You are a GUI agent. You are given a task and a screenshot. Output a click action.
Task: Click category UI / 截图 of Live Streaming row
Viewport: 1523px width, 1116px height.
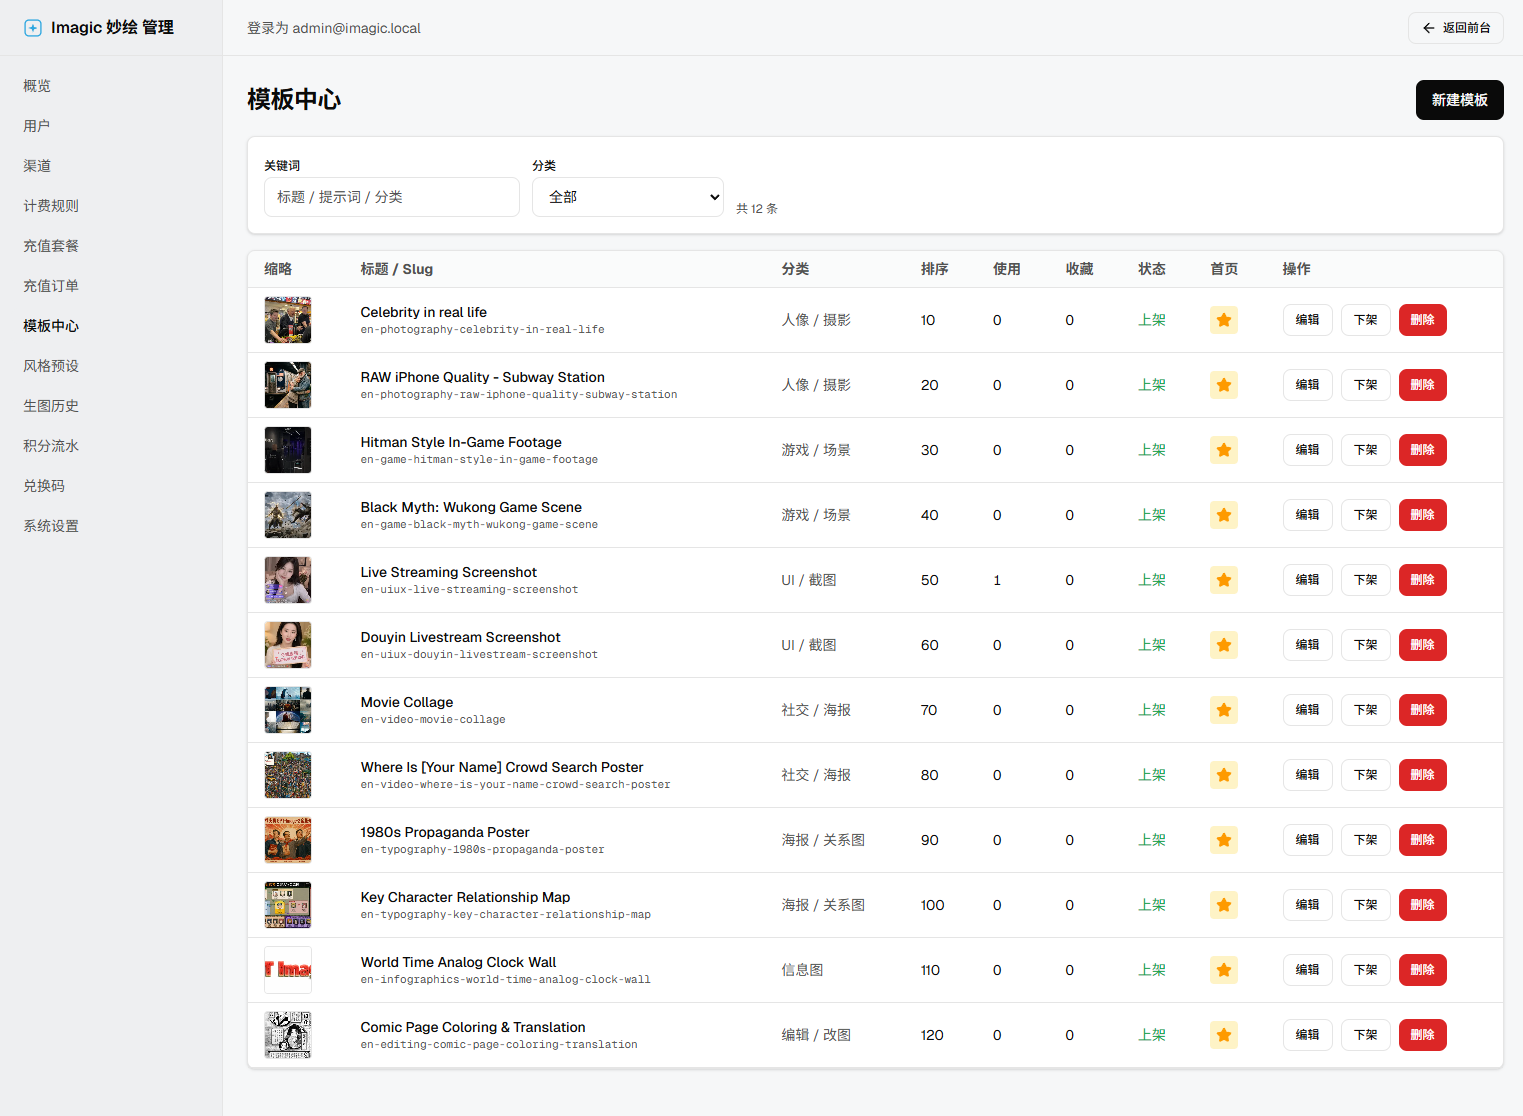coord(809,580)
